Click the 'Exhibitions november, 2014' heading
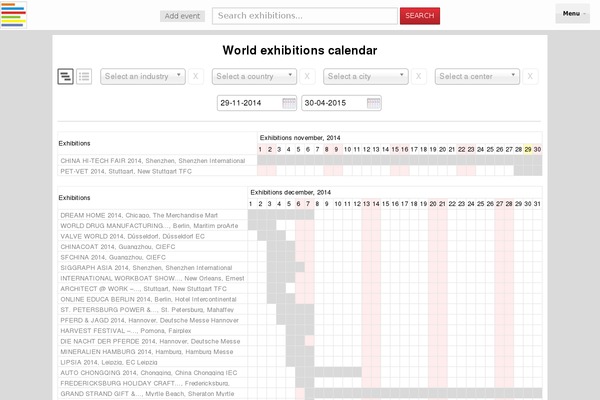Image resolution: width=600 pixels, height=400 pixels. 300,138
